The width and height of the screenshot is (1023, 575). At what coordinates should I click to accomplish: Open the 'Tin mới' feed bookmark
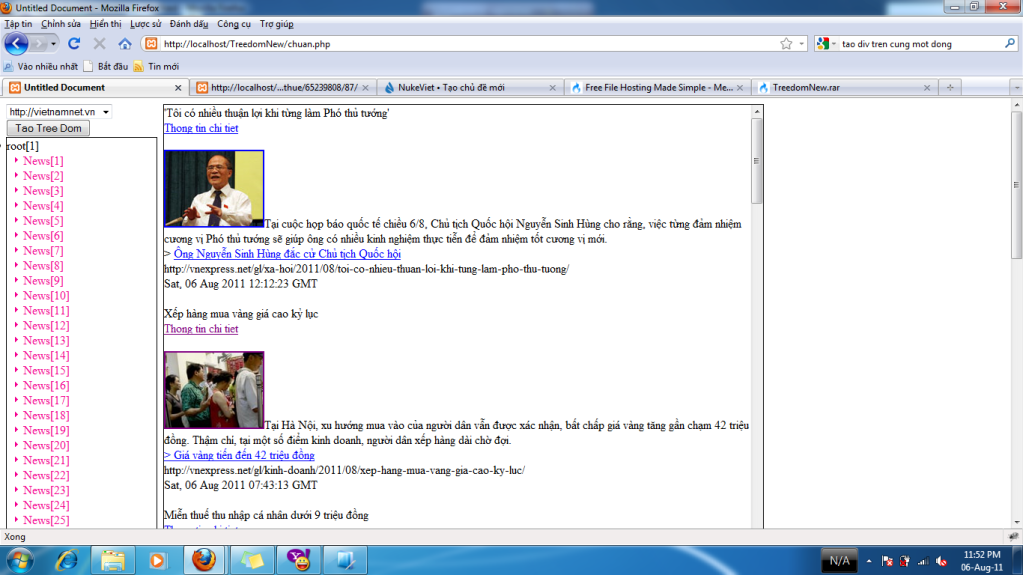tap(157, 67)
